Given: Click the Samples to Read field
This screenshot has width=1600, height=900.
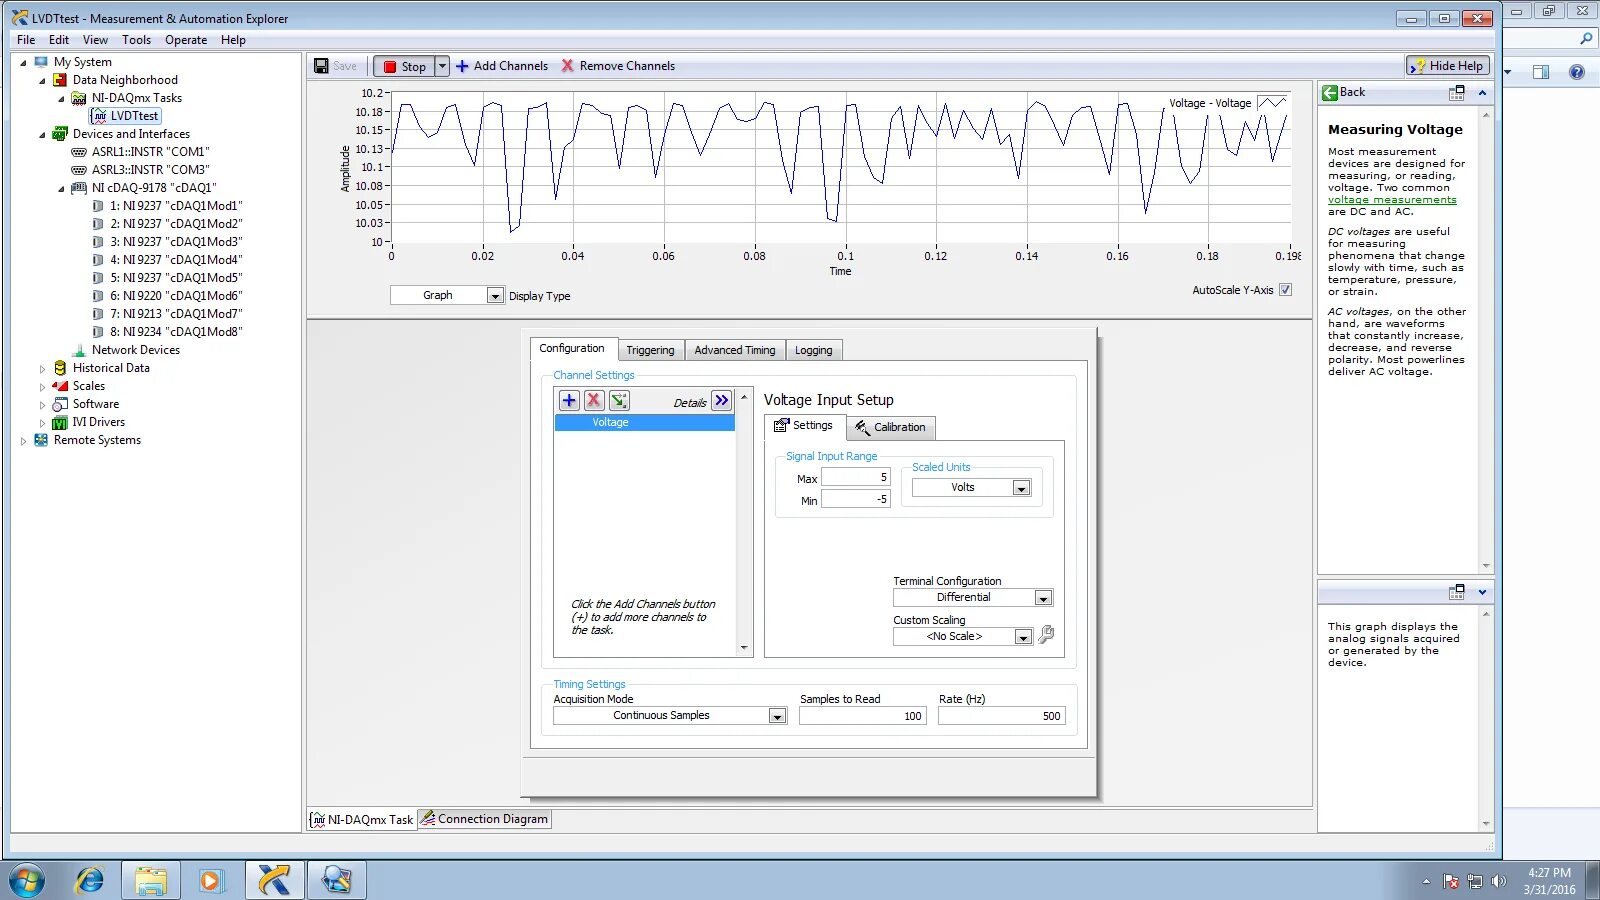Looking at the screenshot, I should point(863,716).
